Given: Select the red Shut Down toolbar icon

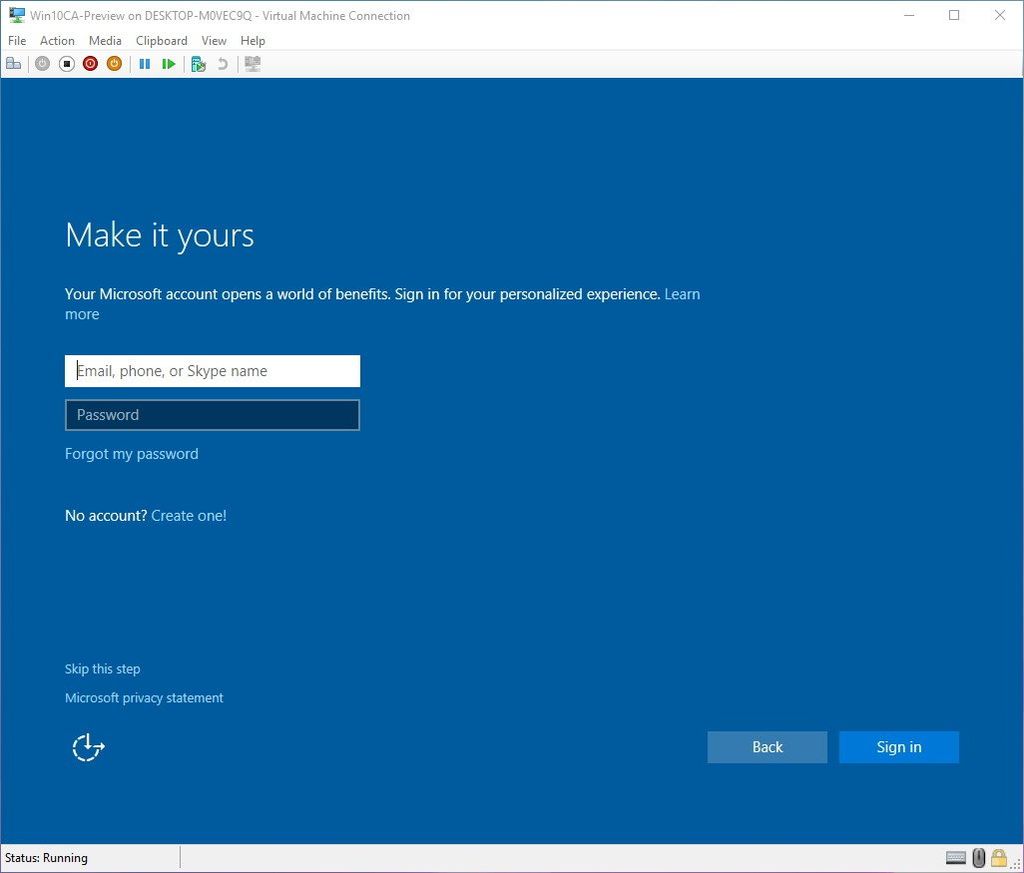Looking at the screenshot, I should pos(90,63).
